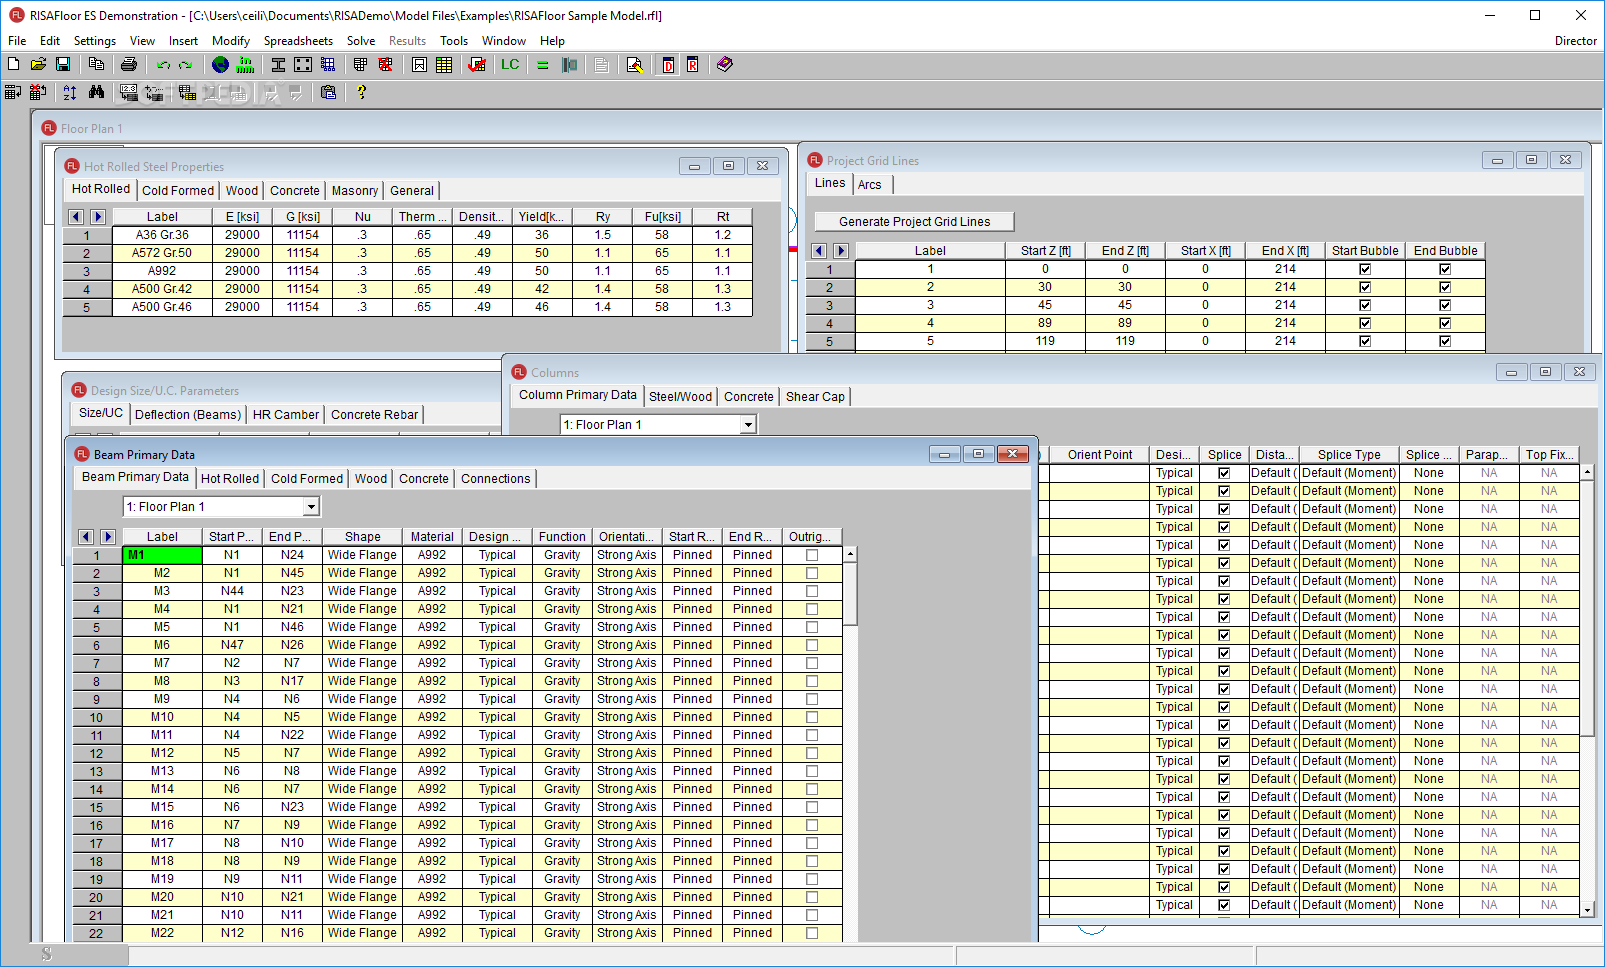Click the yellow spreadsheet grid icon
This screenshot has width=1605, height=967.
[x=444, y=64]
